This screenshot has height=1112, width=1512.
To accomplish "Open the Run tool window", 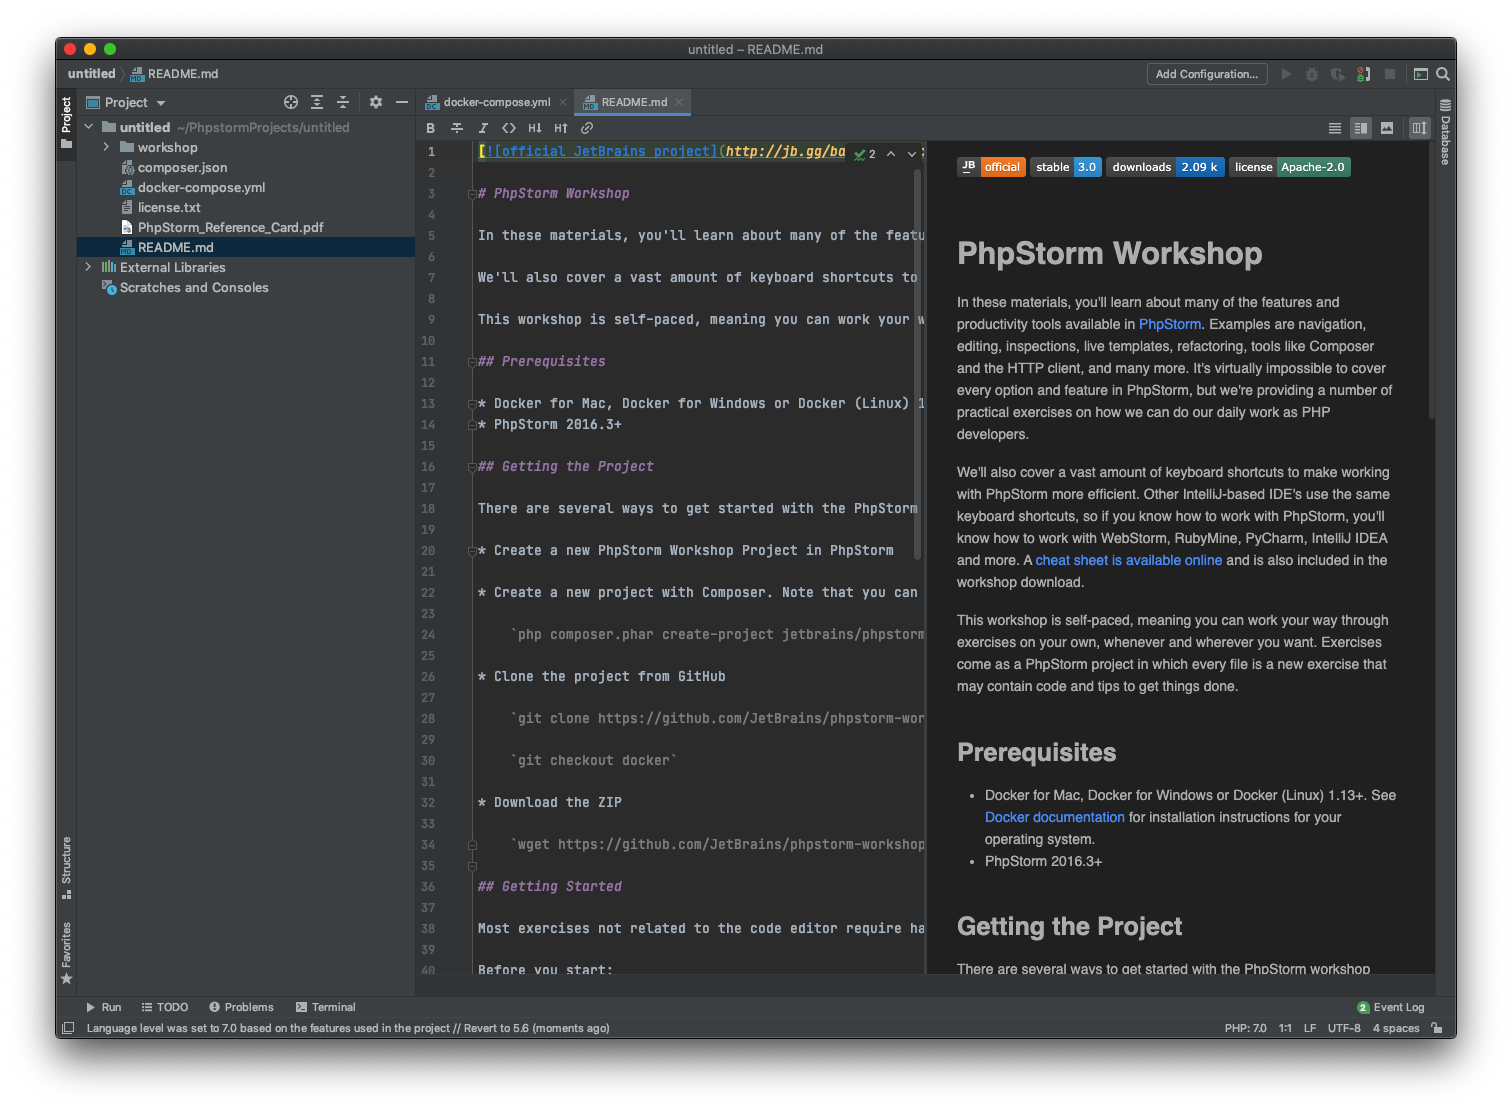I will [103, 1007].
